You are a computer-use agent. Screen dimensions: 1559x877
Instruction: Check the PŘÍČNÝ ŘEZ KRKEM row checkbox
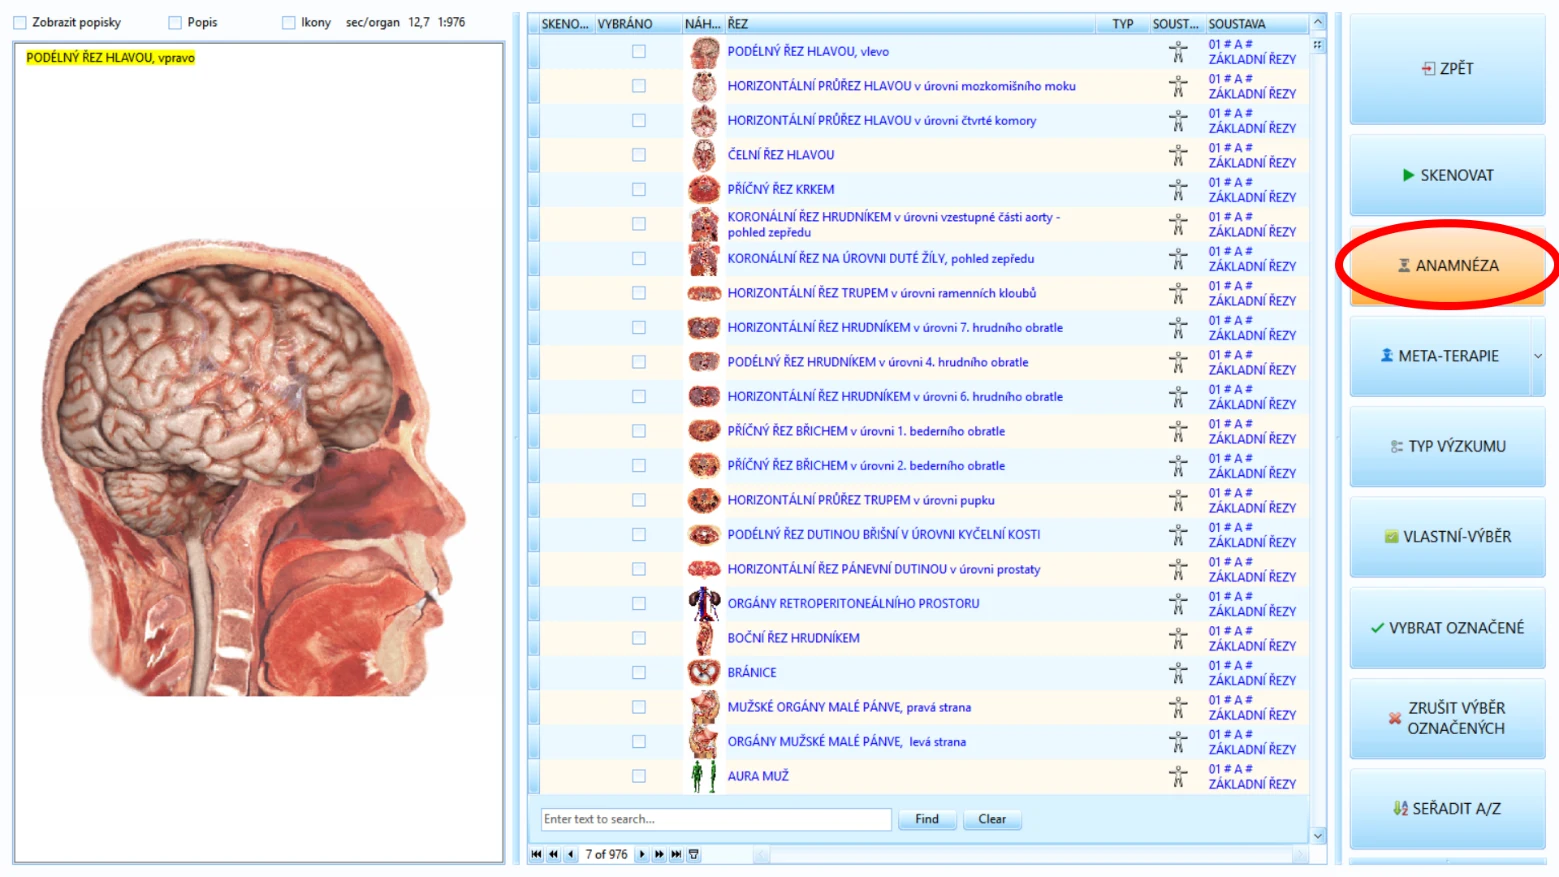[639, 189]
